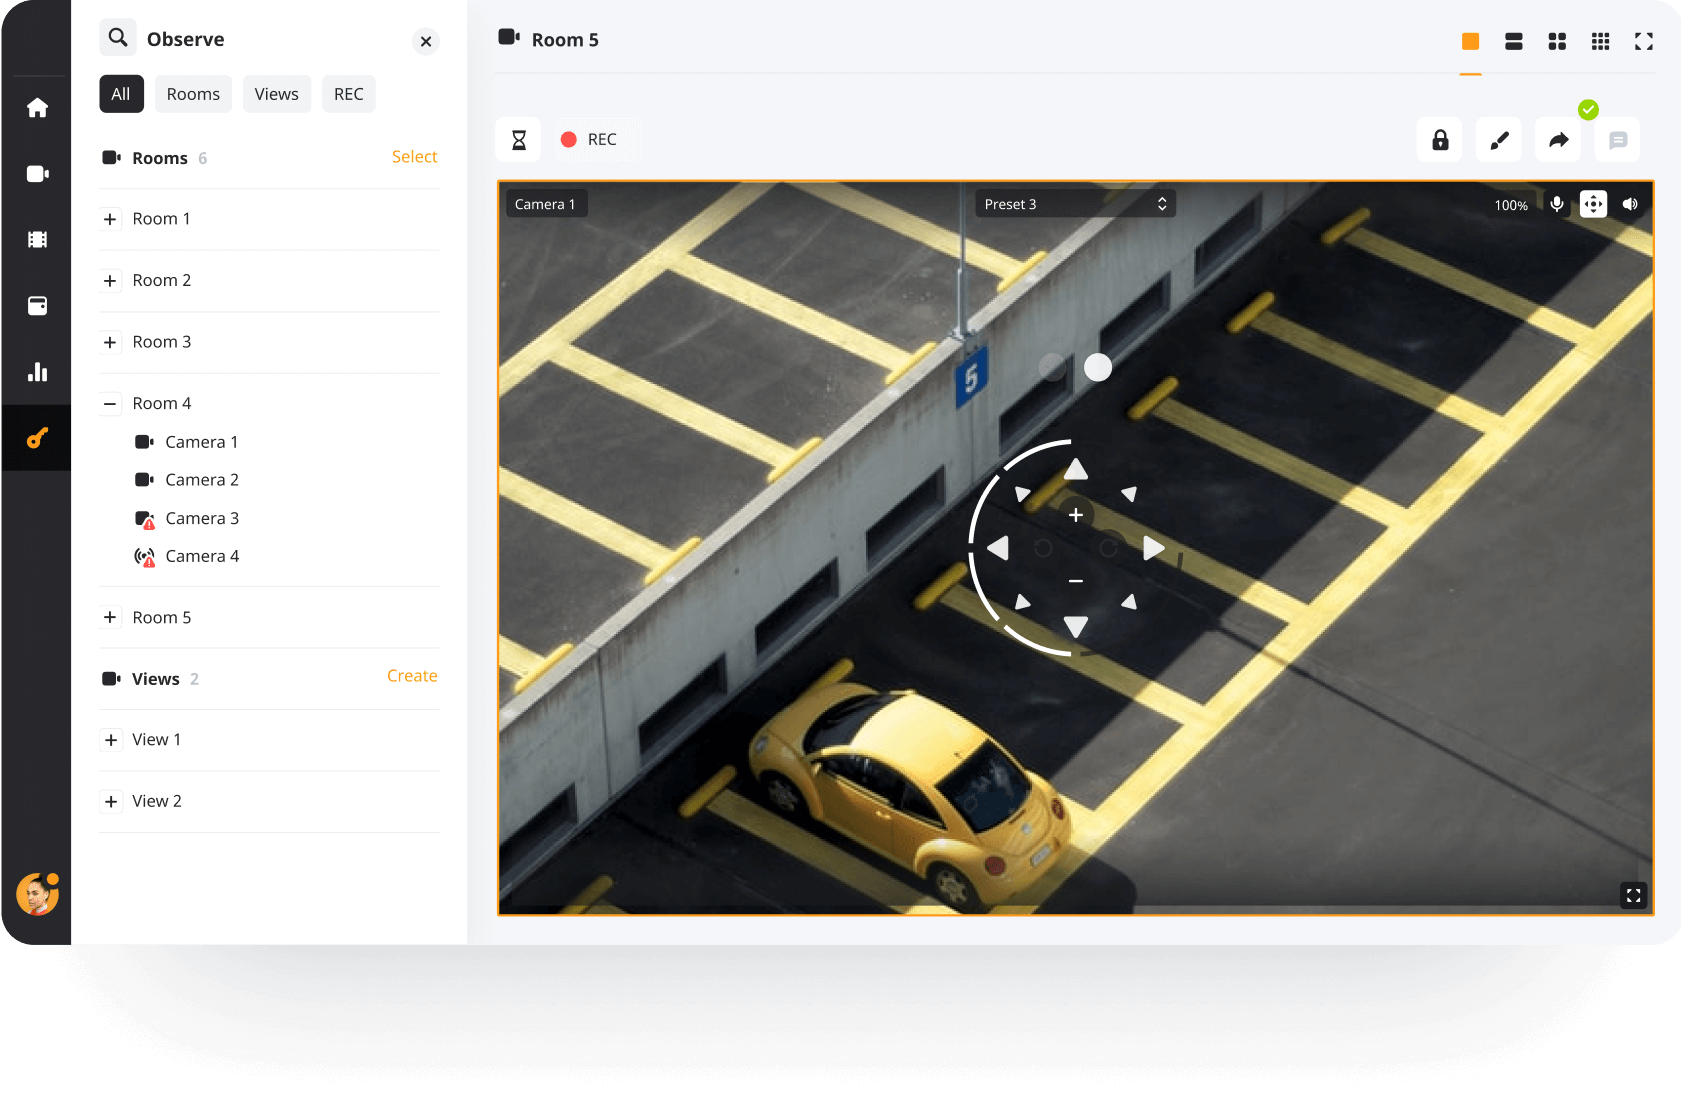The height and width of the screenshot is (1098, 1681).
Task: Open the film recordings icon in sidebar
Action: [x=37, y=240]
